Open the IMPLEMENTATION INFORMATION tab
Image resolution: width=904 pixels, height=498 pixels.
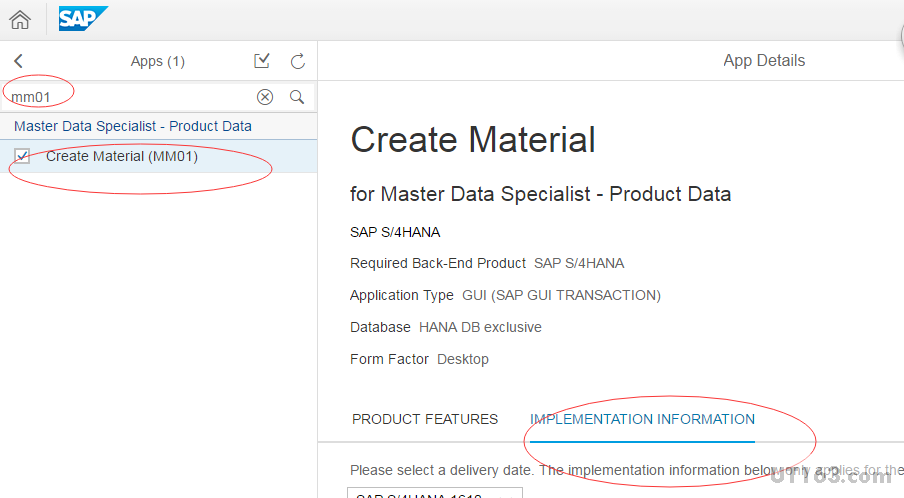pos(642,419)
